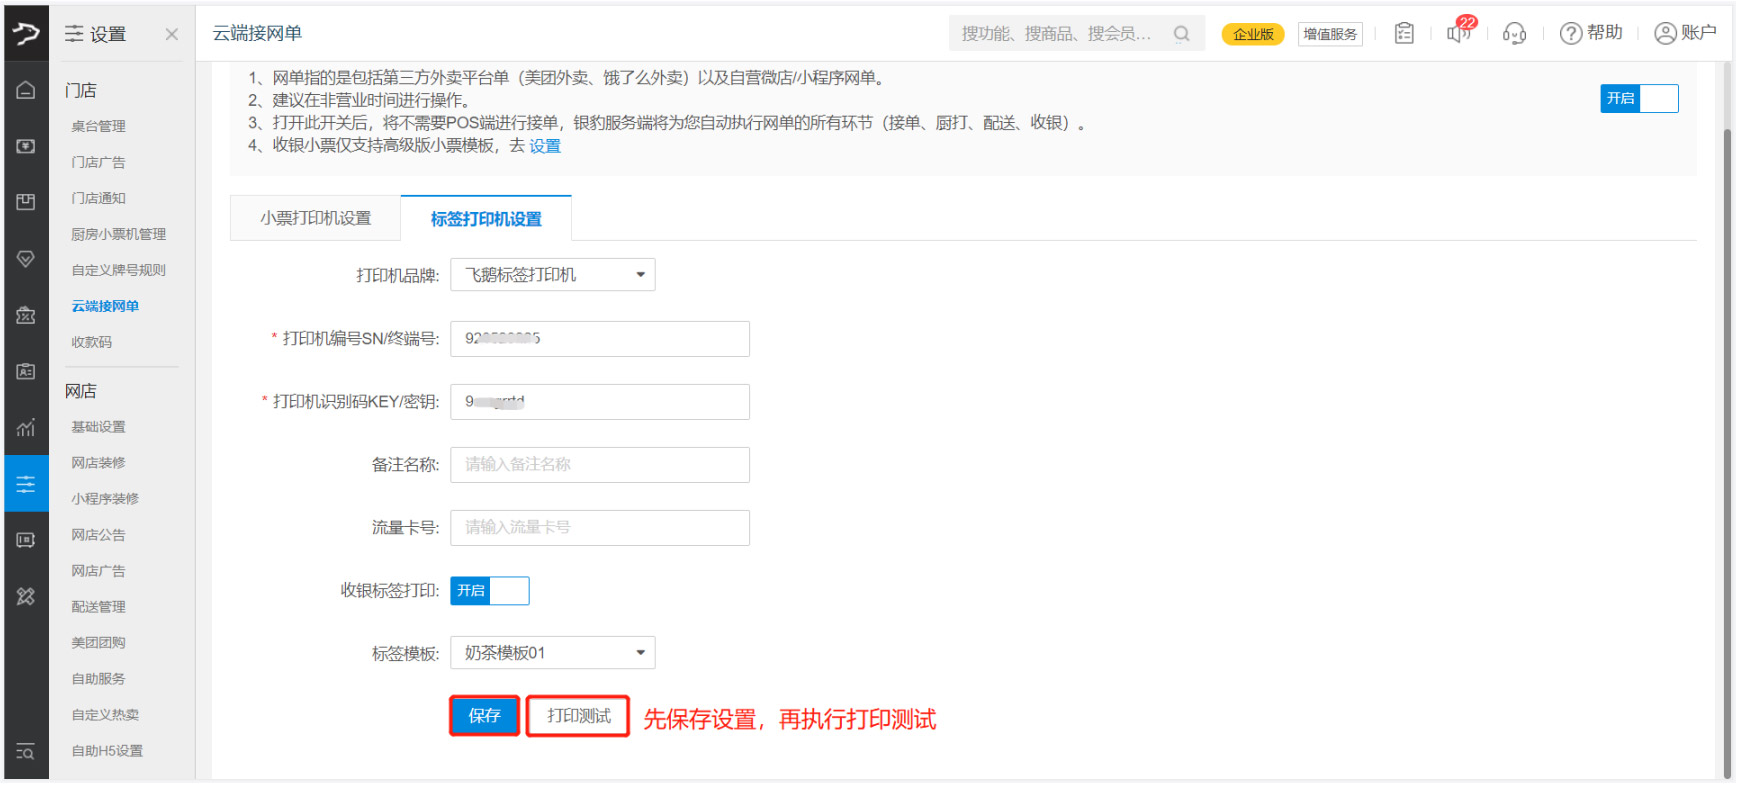Image resolution: width=1737 pixels, height=785 pixels.
Task: Select 厨房小票机管理 in sidebar menu
Action: [x=118, y=234]
